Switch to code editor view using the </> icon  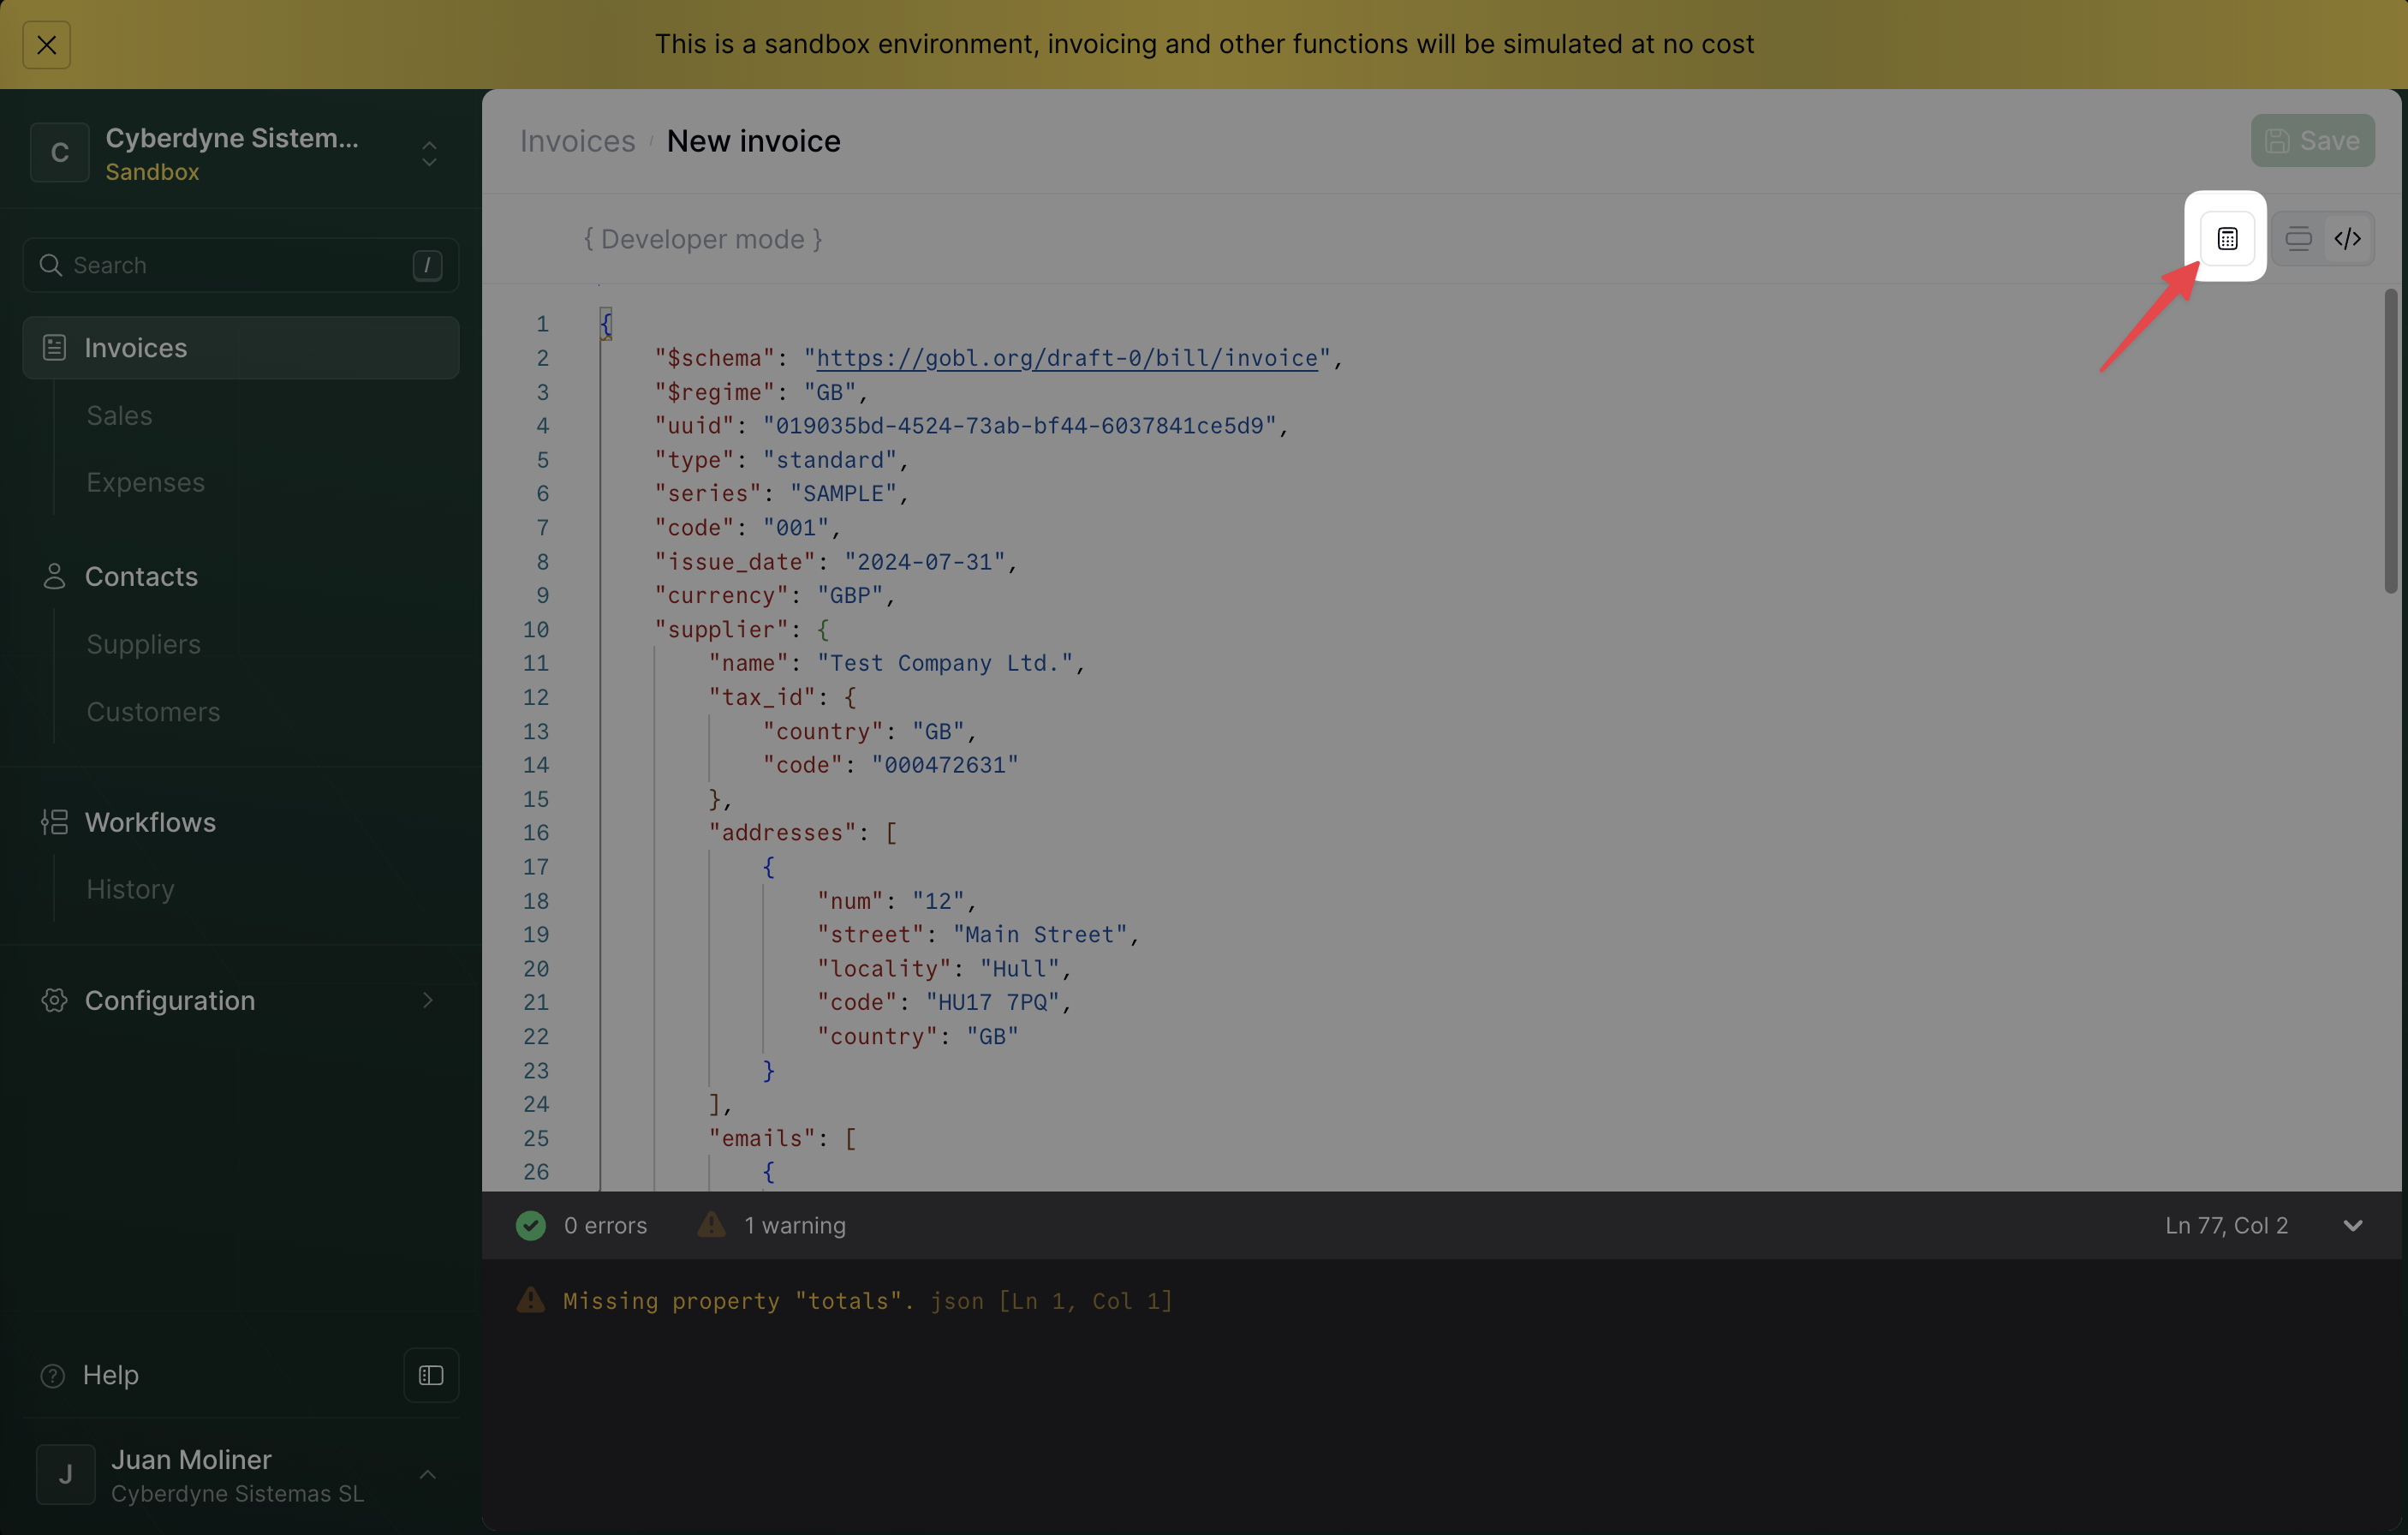tap(2348, 238)
